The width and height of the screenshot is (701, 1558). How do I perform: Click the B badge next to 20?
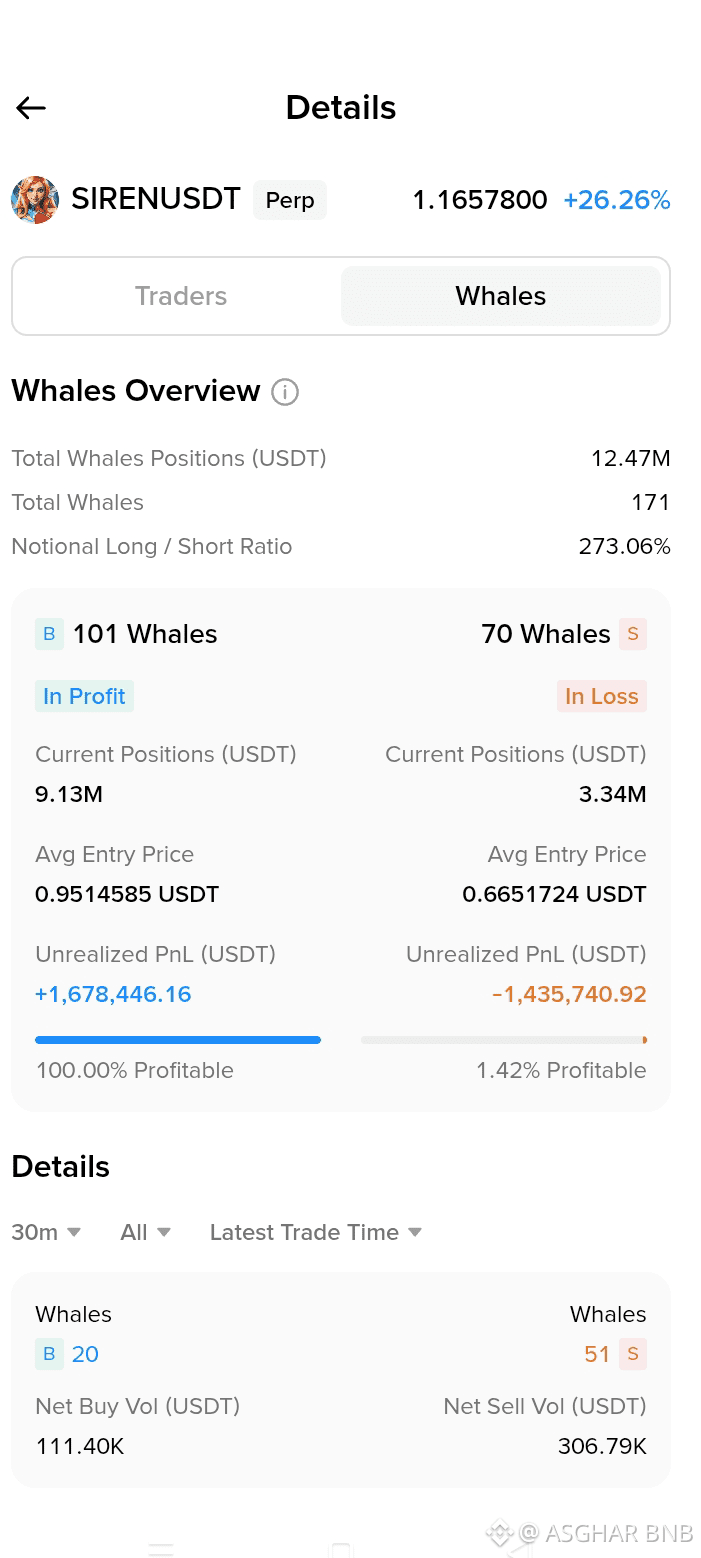click(49, 1354)
